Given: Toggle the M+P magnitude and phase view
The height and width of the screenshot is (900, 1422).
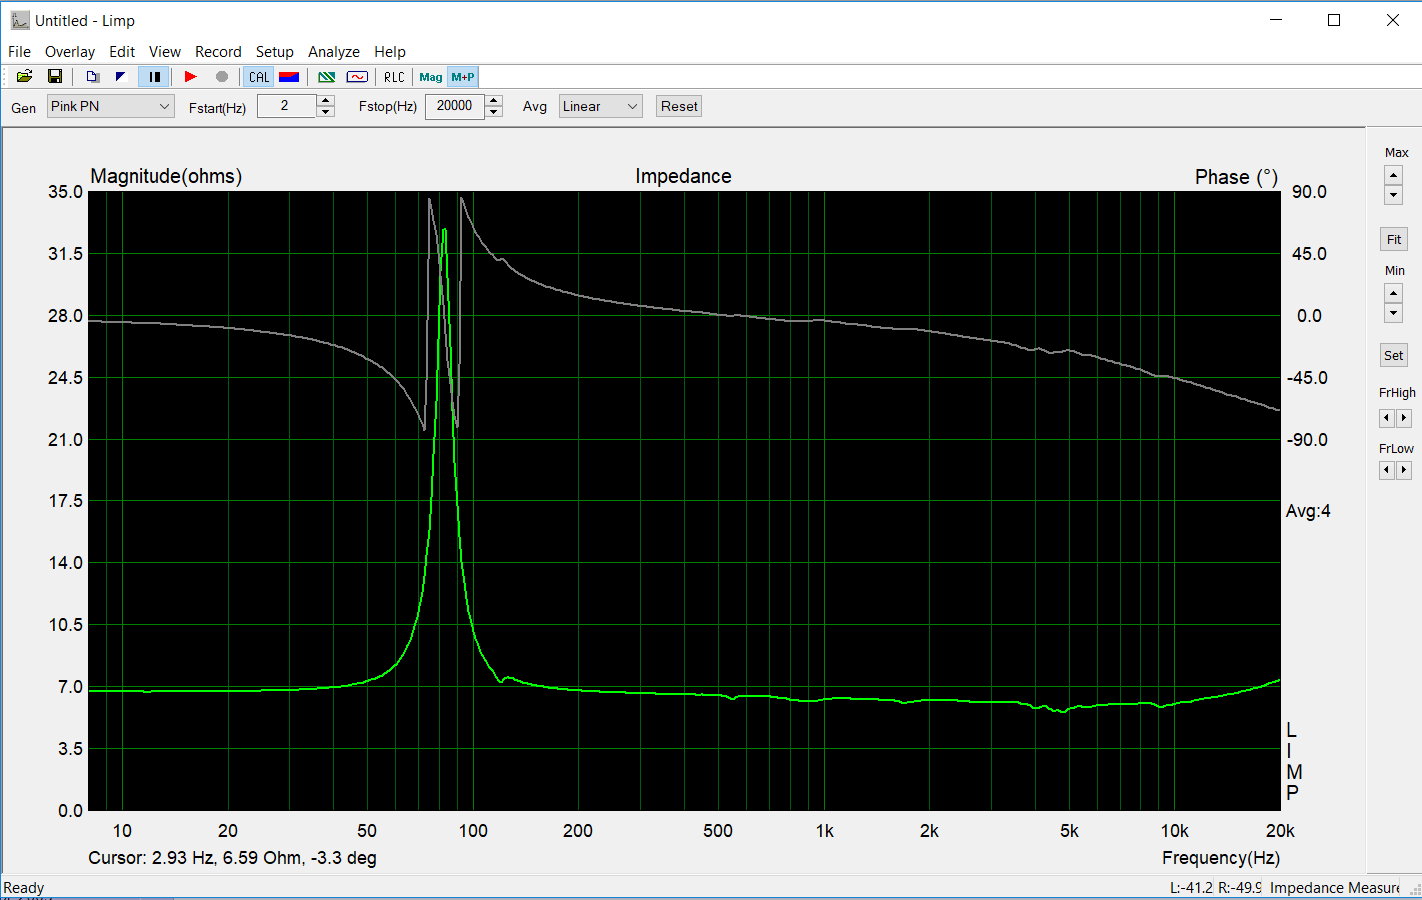Looking at the screenshot, I should pyautogui.click(x=463, y=77).
